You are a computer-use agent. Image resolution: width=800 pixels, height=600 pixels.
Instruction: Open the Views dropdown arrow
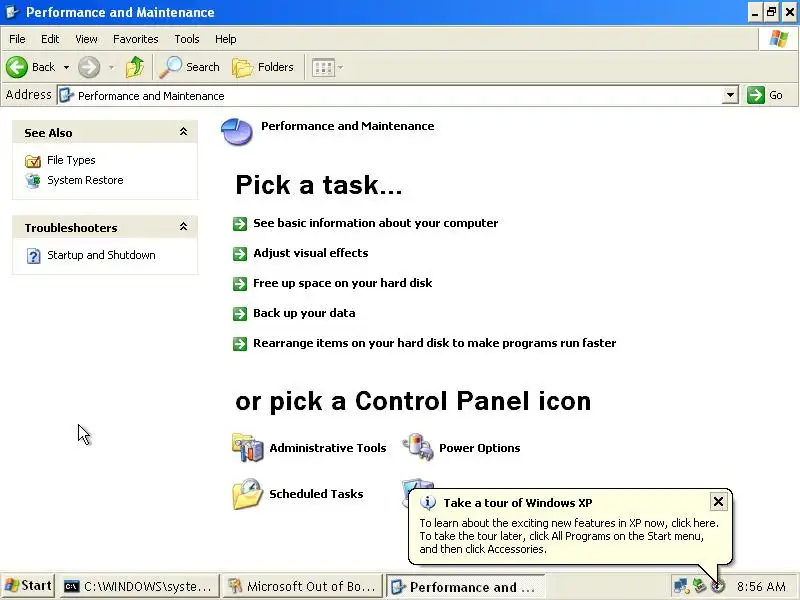[340, 67]
